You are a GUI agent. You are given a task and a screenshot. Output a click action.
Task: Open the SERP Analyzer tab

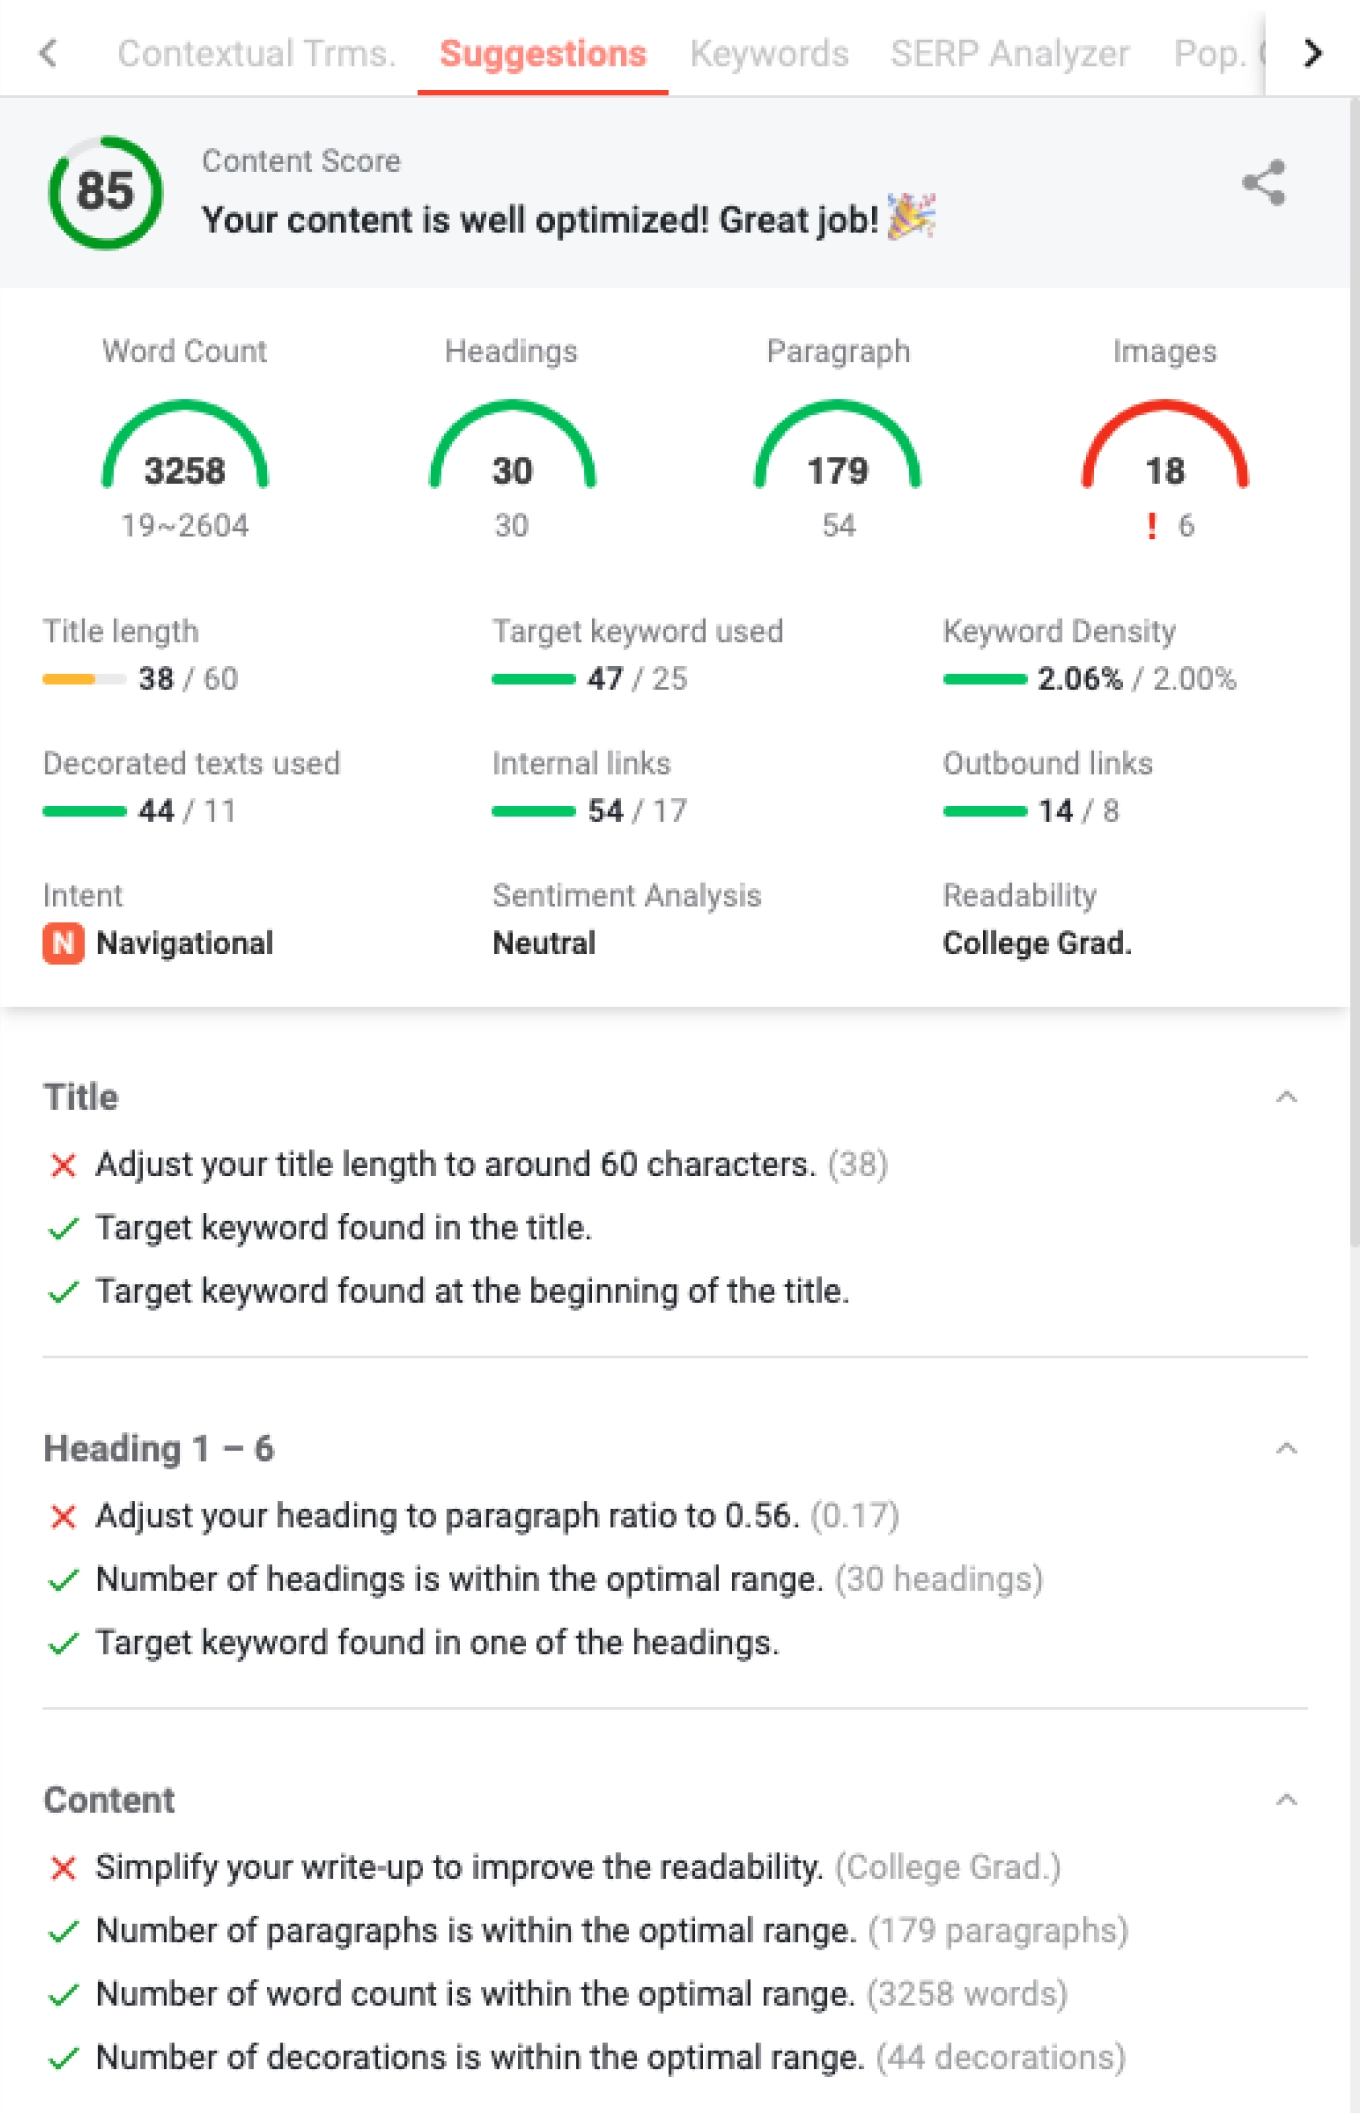(1010, 53)
